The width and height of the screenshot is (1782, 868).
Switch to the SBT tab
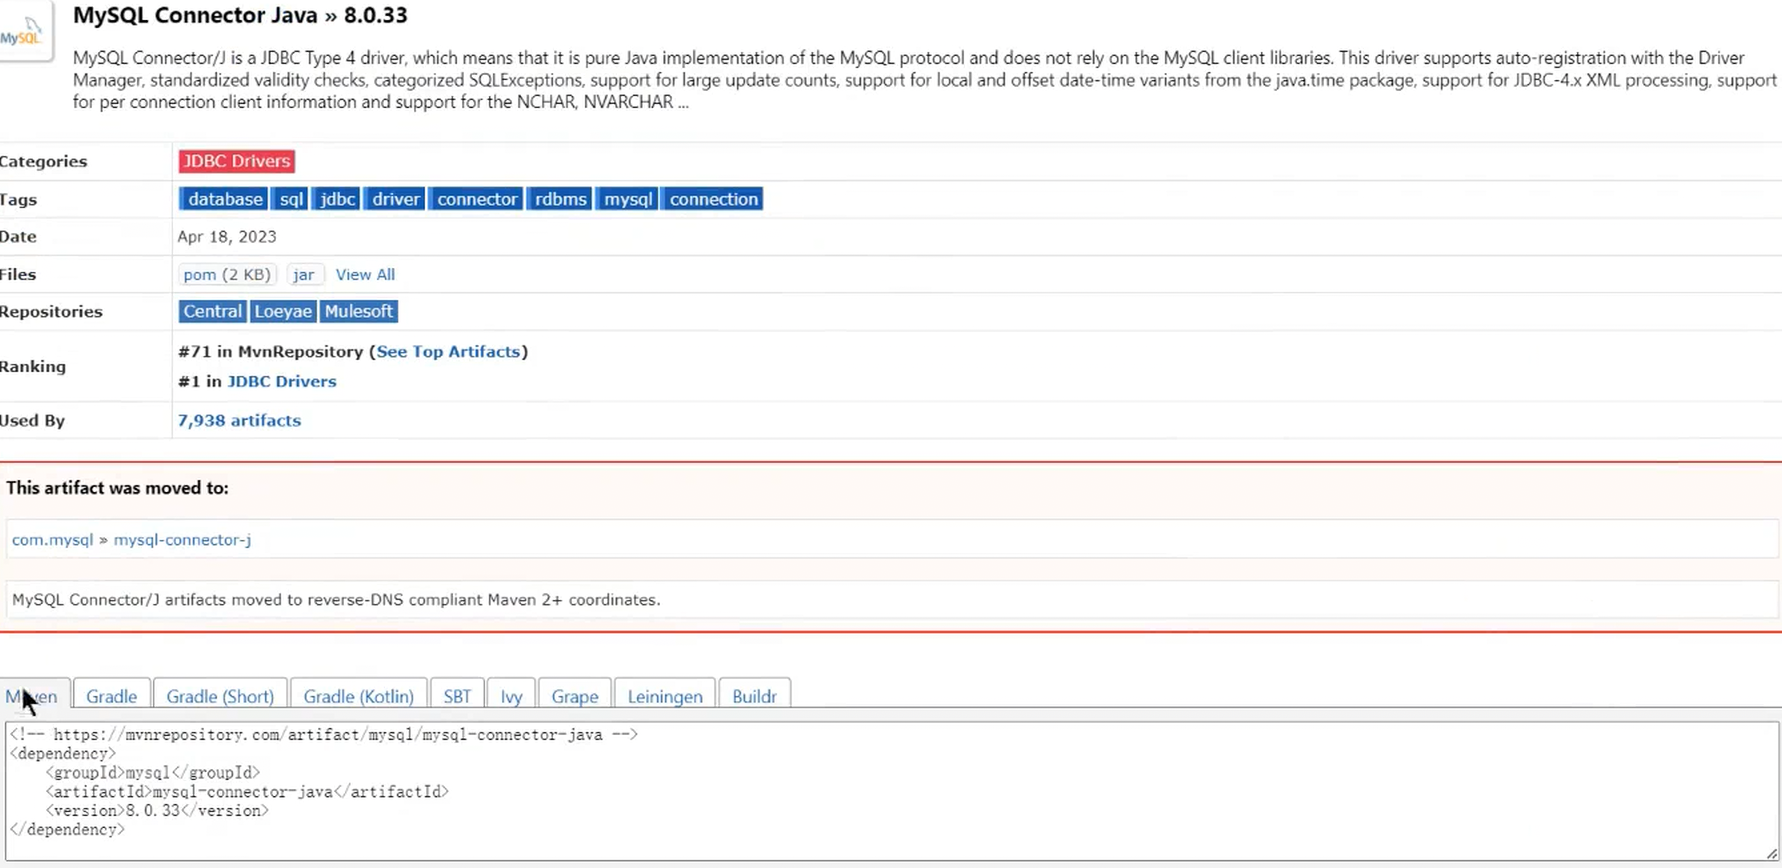click(457, 696)
